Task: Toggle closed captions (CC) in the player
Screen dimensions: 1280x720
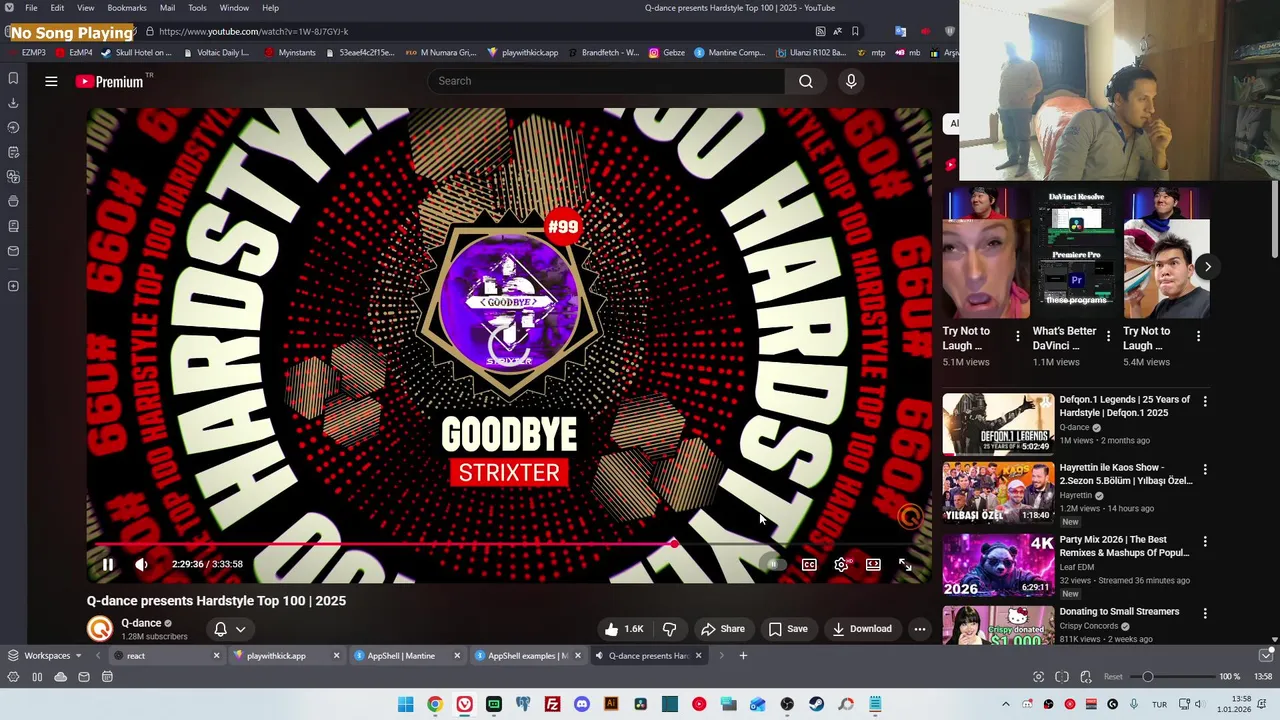Action: 809,564
